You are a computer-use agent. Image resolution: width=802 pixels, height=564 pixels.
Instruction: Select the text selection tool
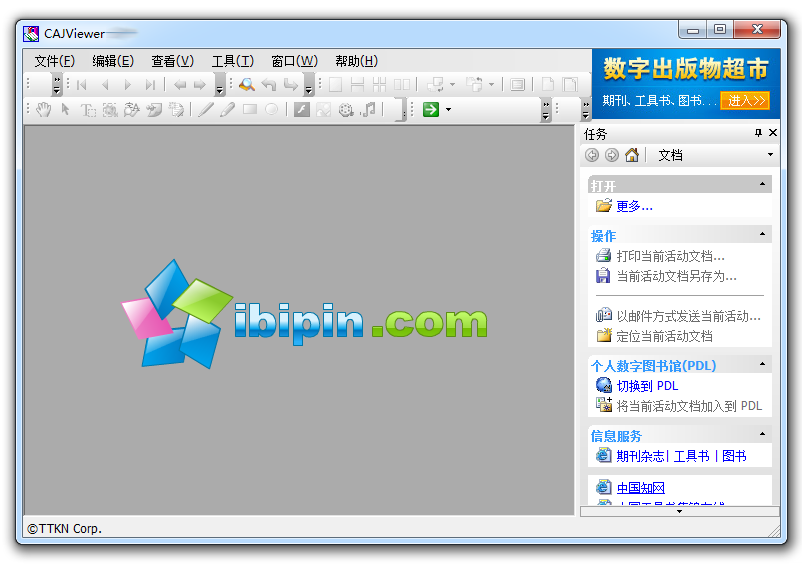[x=88, y=110]
